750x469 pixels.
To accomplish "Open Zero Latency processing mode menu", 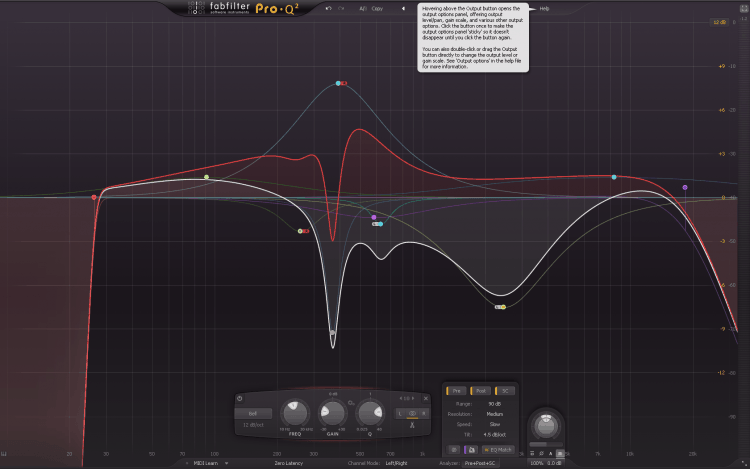I will [288, 463].
